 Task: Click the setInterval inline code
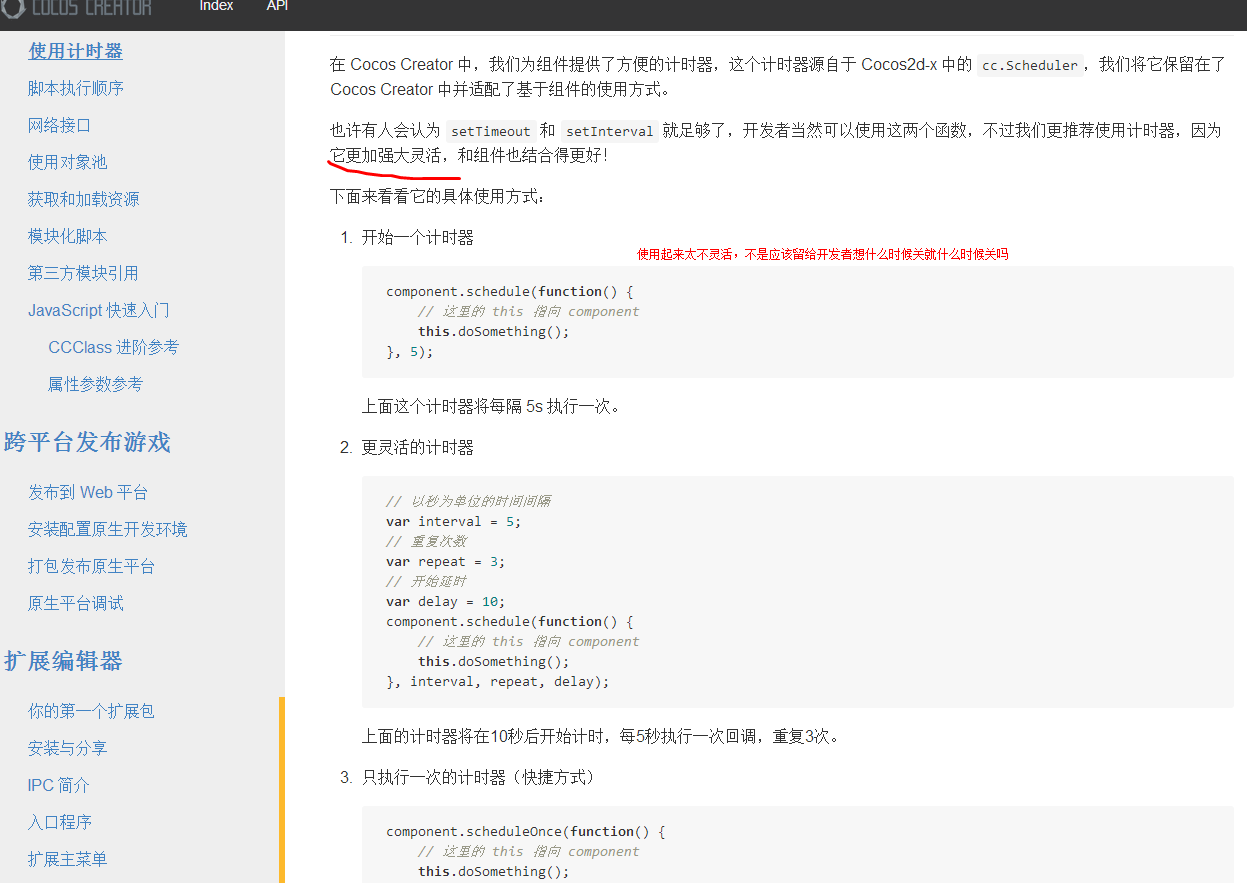click(609, 131)
